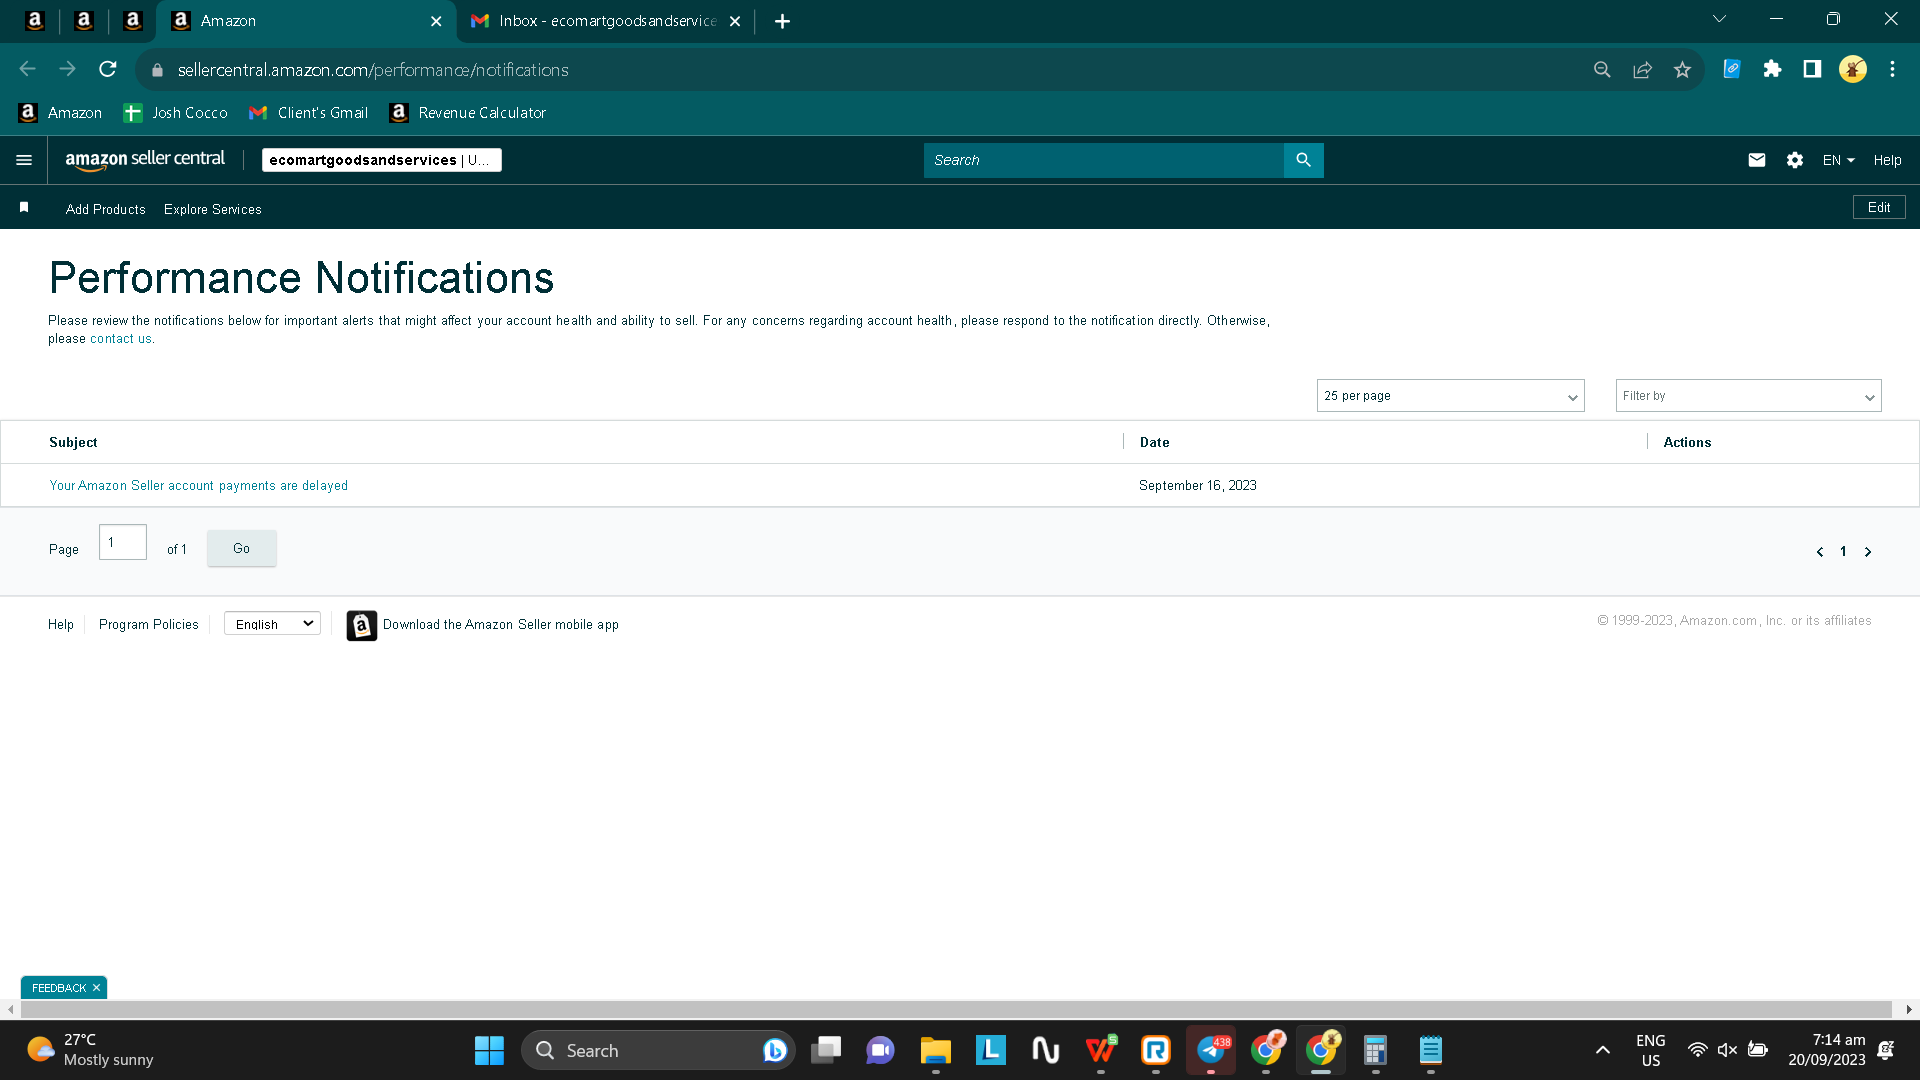Click the Edit button in the navigation bar
Image resolution: width=1920 pixels, height=1080 pixels.
pyautogui.click(x=1879, y=207)
